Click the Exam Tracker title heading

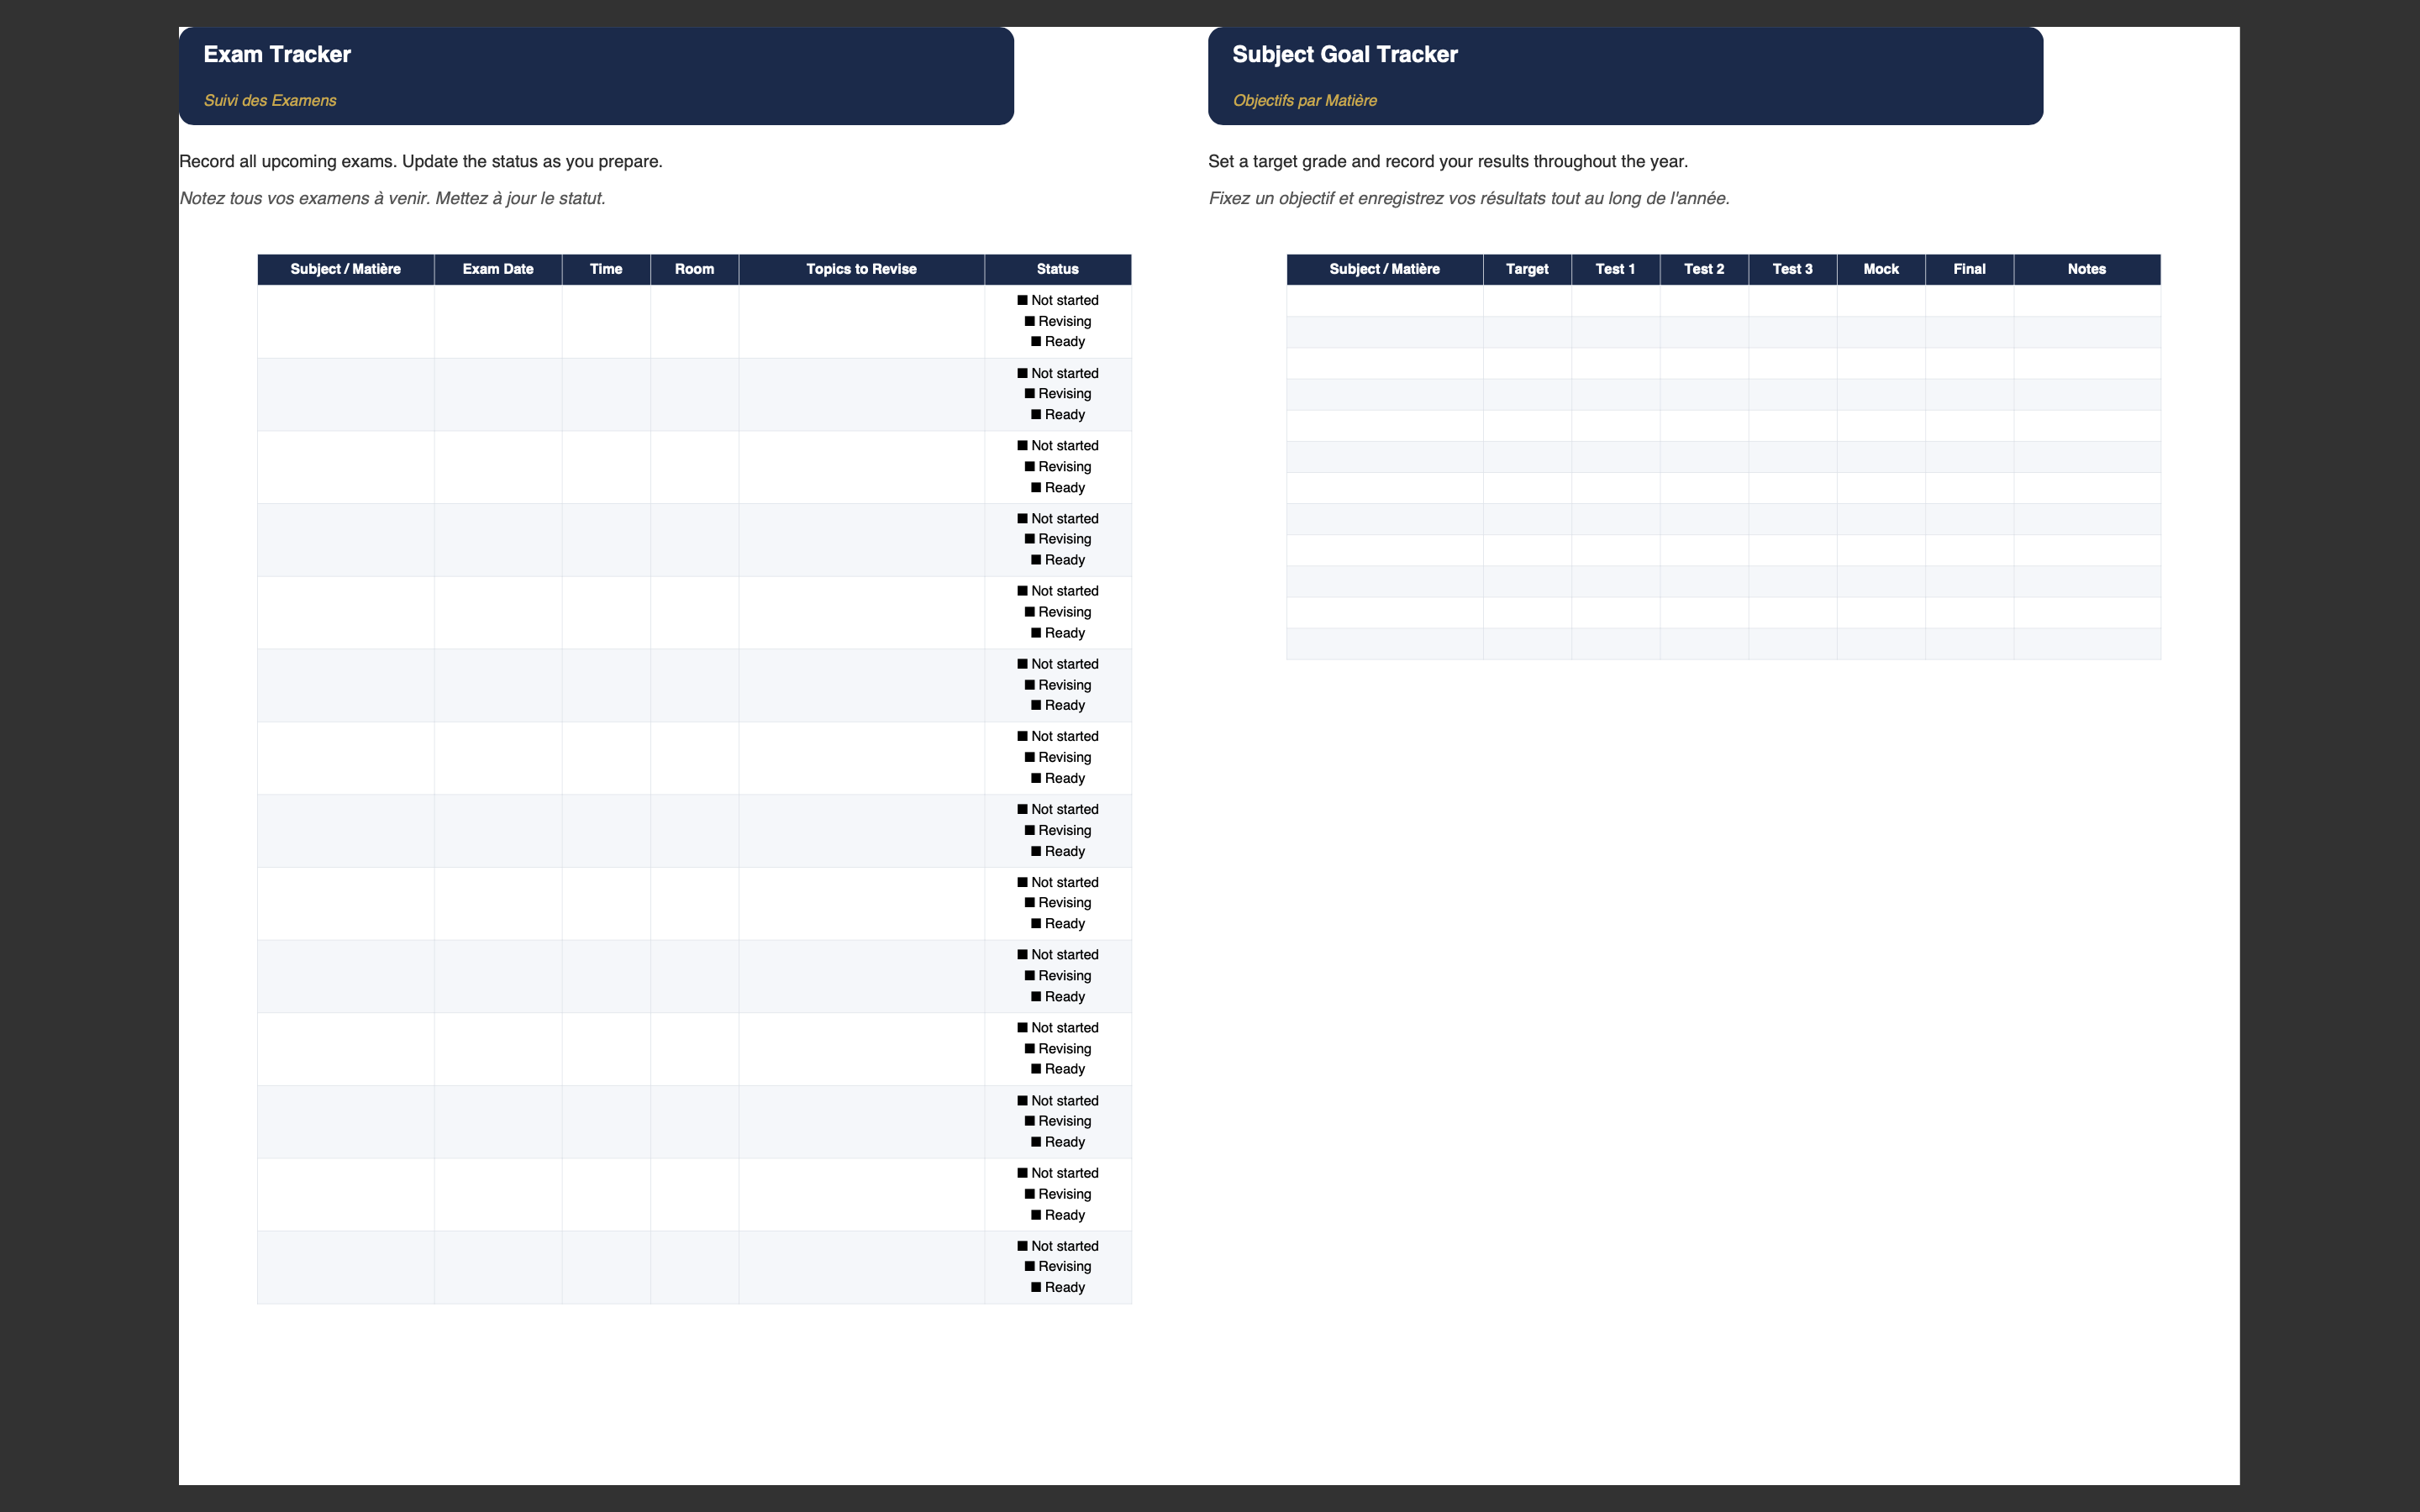[x=277, y=54]
